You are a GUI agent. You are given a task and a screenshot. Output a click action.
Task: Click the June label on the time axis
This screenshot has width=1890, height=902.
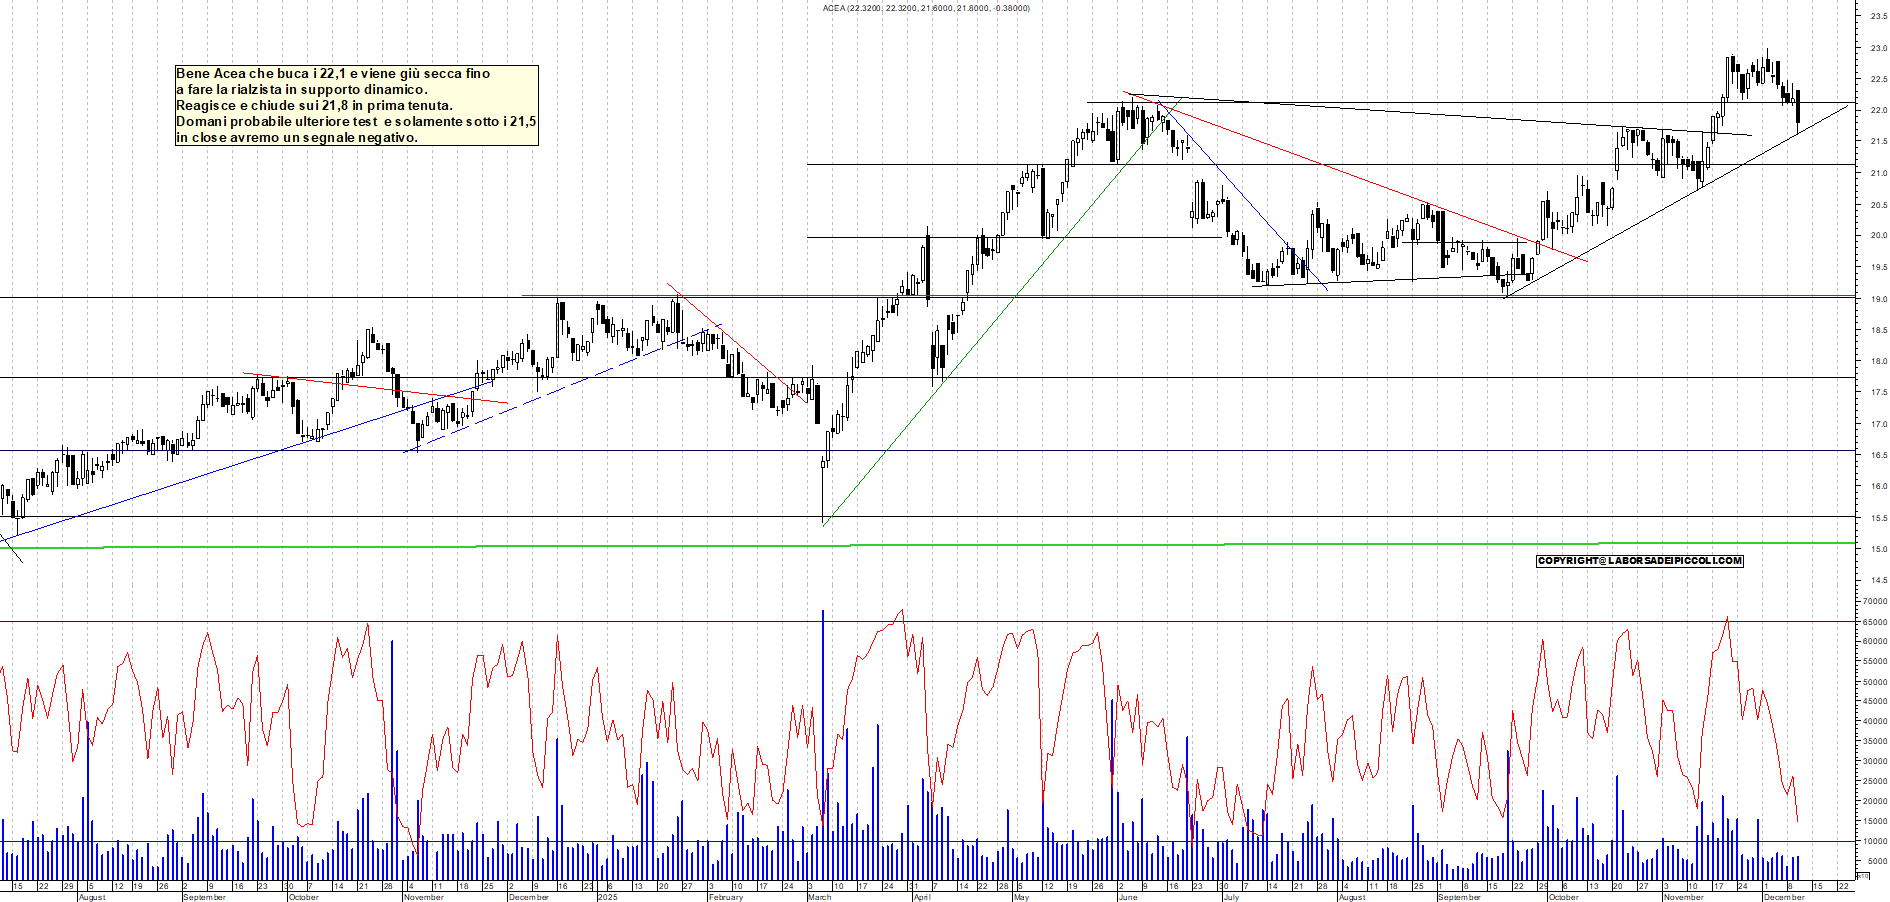[1127, 897]
